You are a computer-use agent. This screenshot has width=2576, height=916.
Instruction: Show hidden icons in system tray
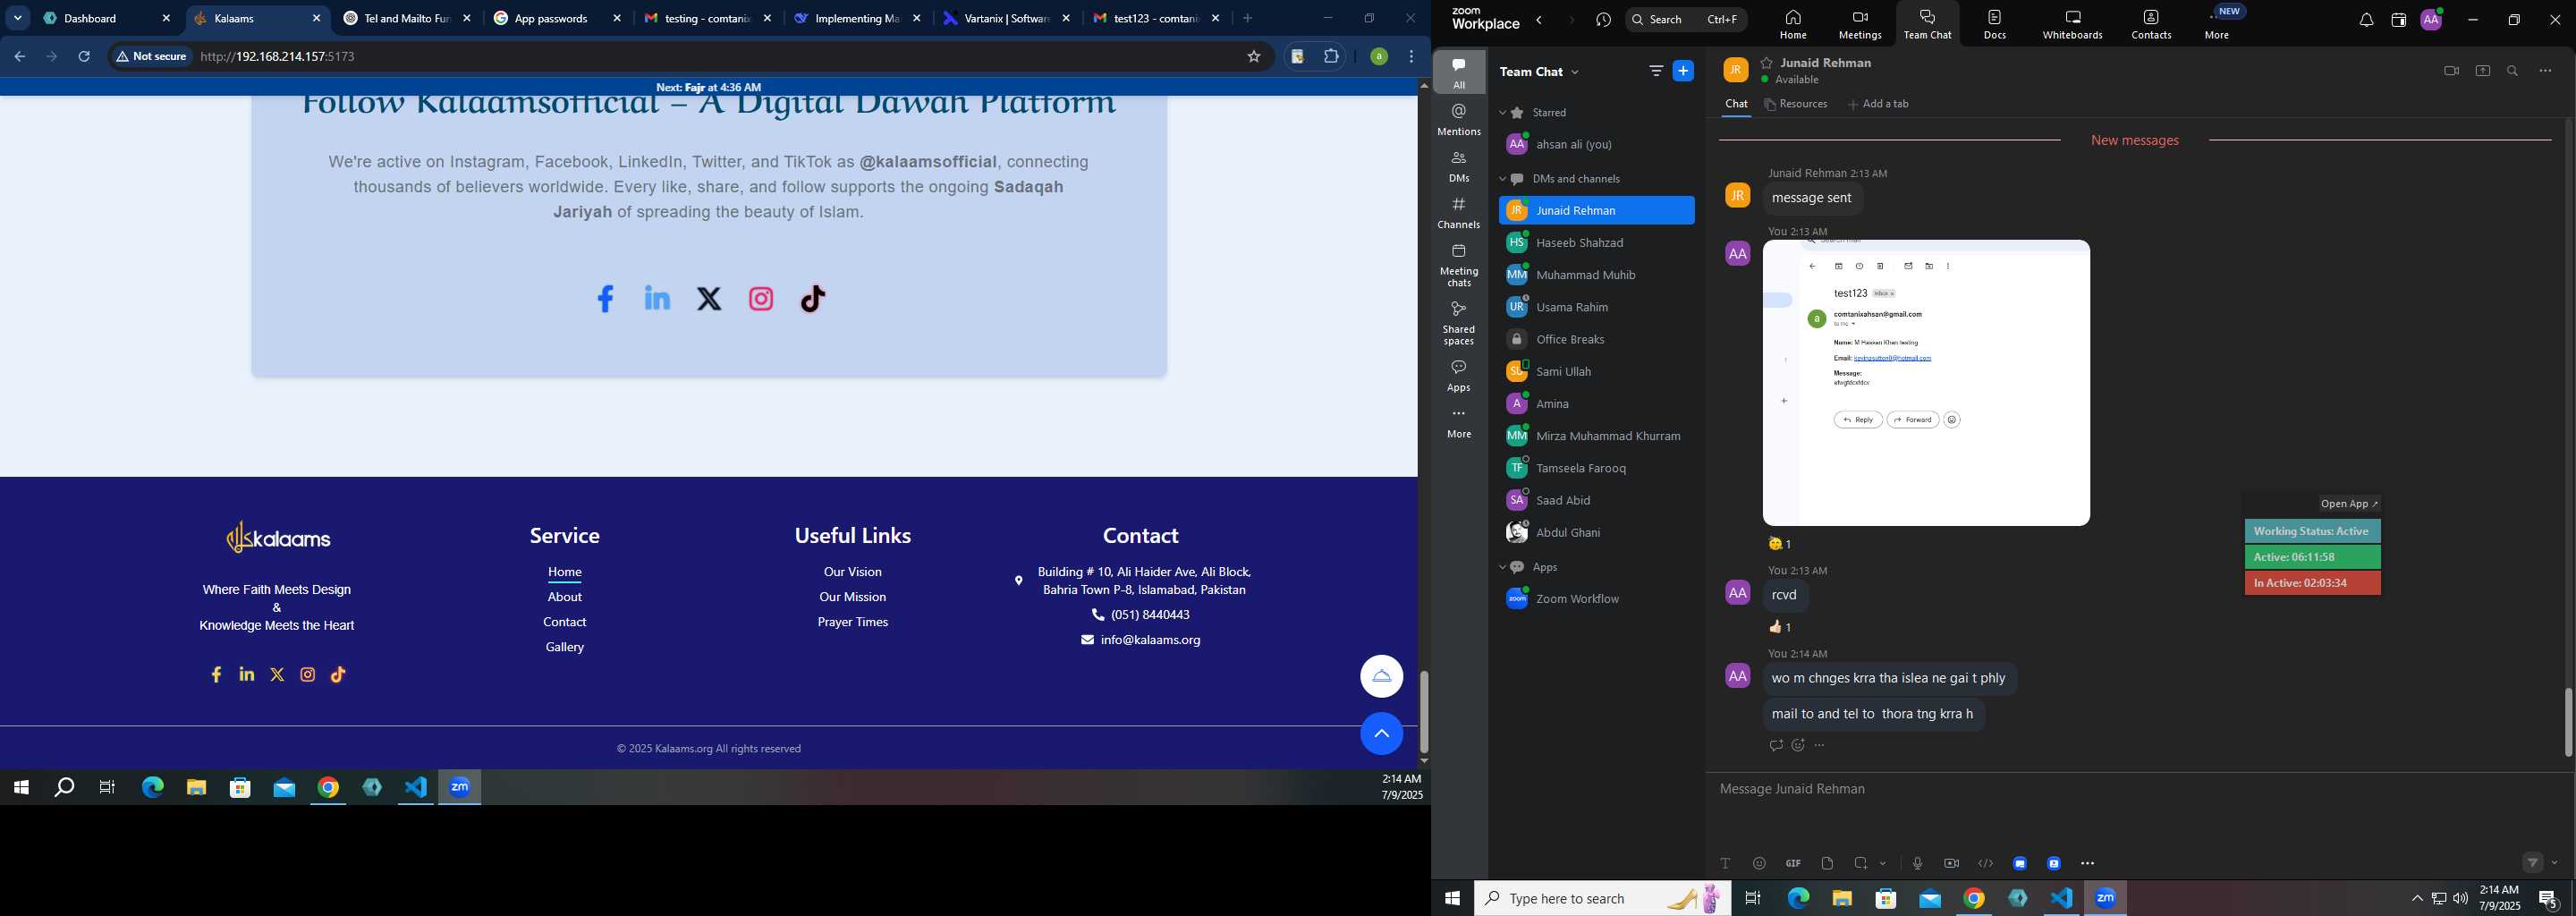pos(2417,899)
